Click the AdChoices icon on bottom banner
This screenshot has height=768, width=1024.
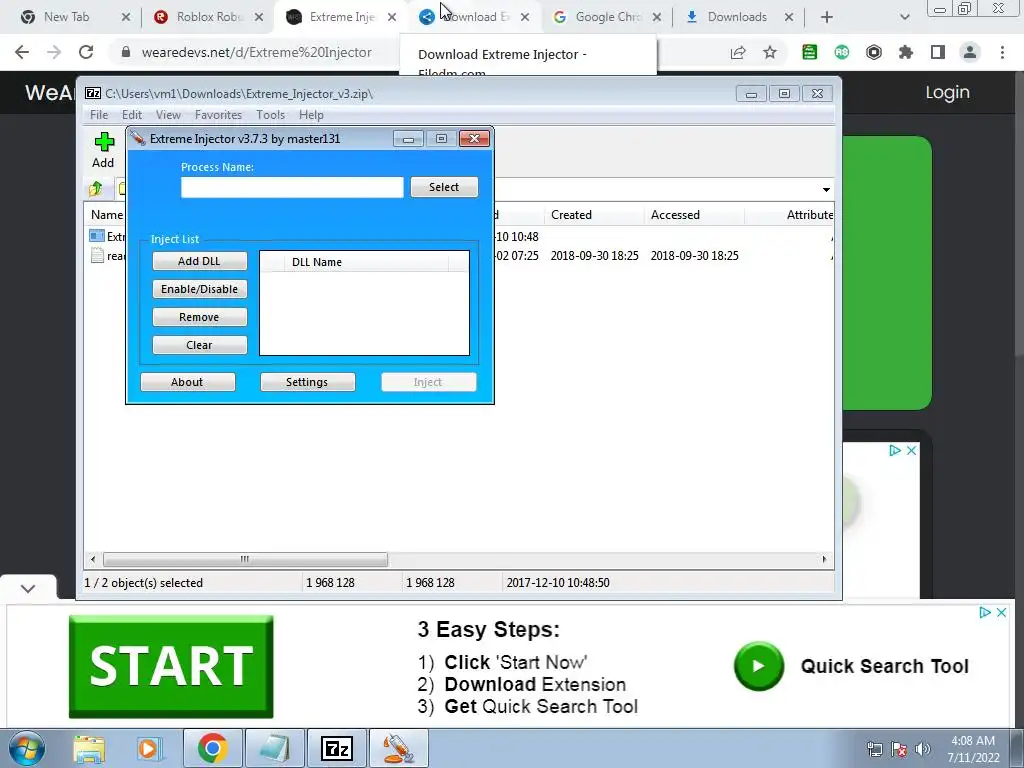(984, 613)
